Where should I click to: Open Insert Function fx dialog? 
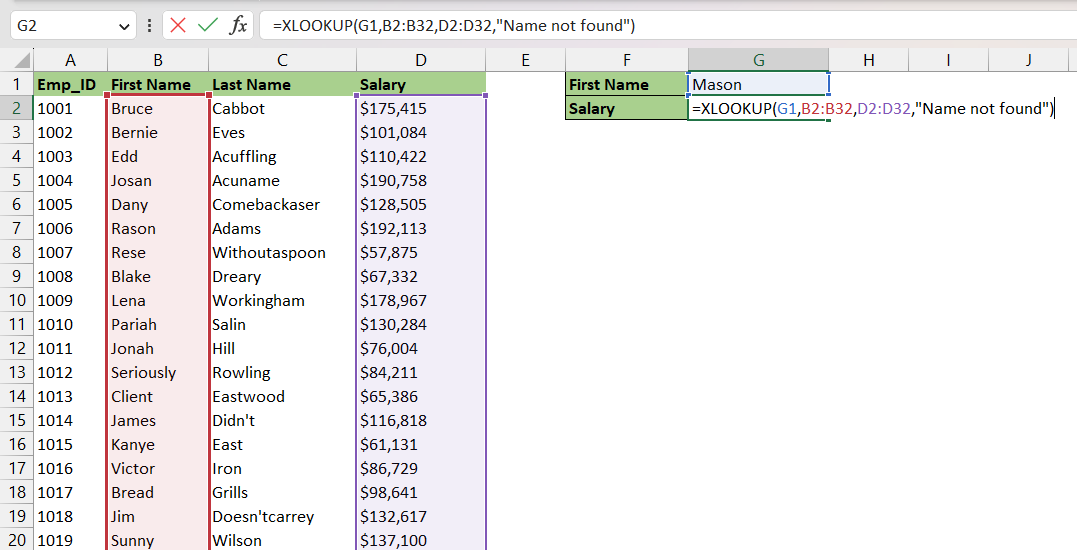tap(238, 26)
